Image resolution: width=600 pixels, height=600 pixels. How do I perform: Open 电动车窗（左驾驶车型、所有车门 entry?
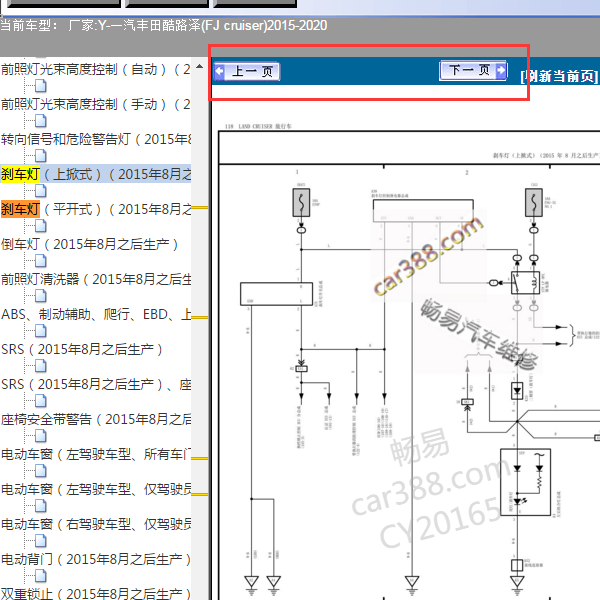[96, 454]
